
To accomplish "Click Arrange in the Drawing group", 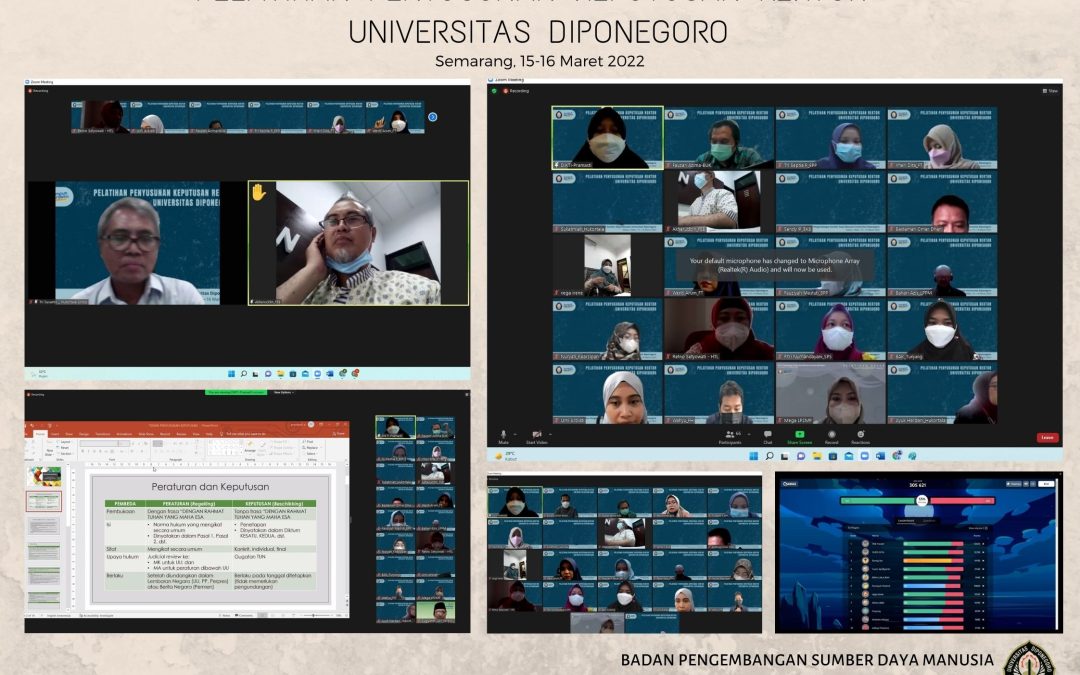I will point(250,446).
